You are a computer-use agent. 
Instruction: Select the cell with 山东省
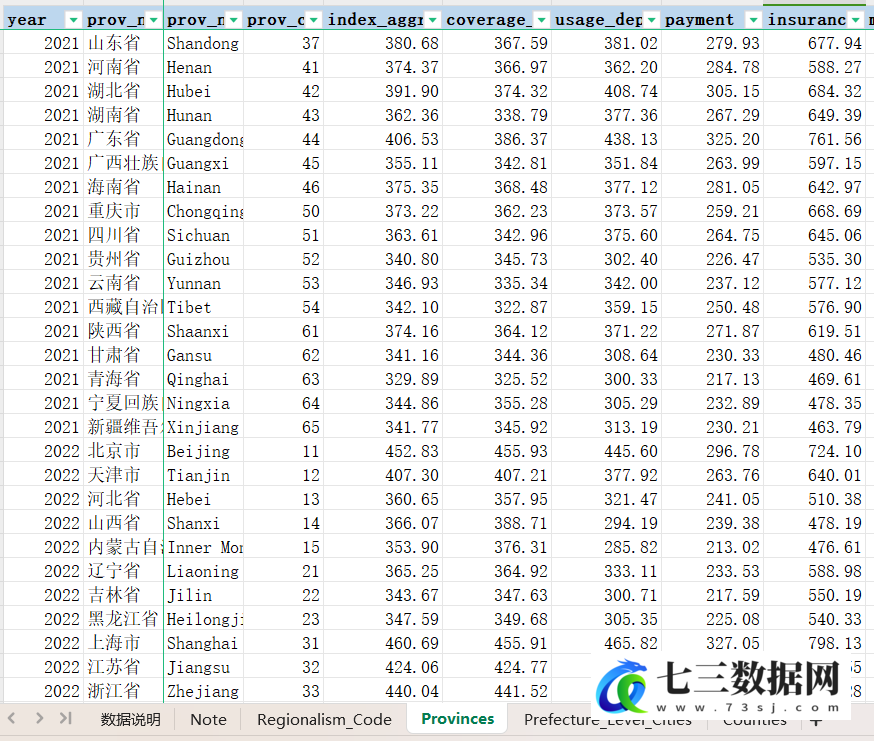click(x=123, y=43)
